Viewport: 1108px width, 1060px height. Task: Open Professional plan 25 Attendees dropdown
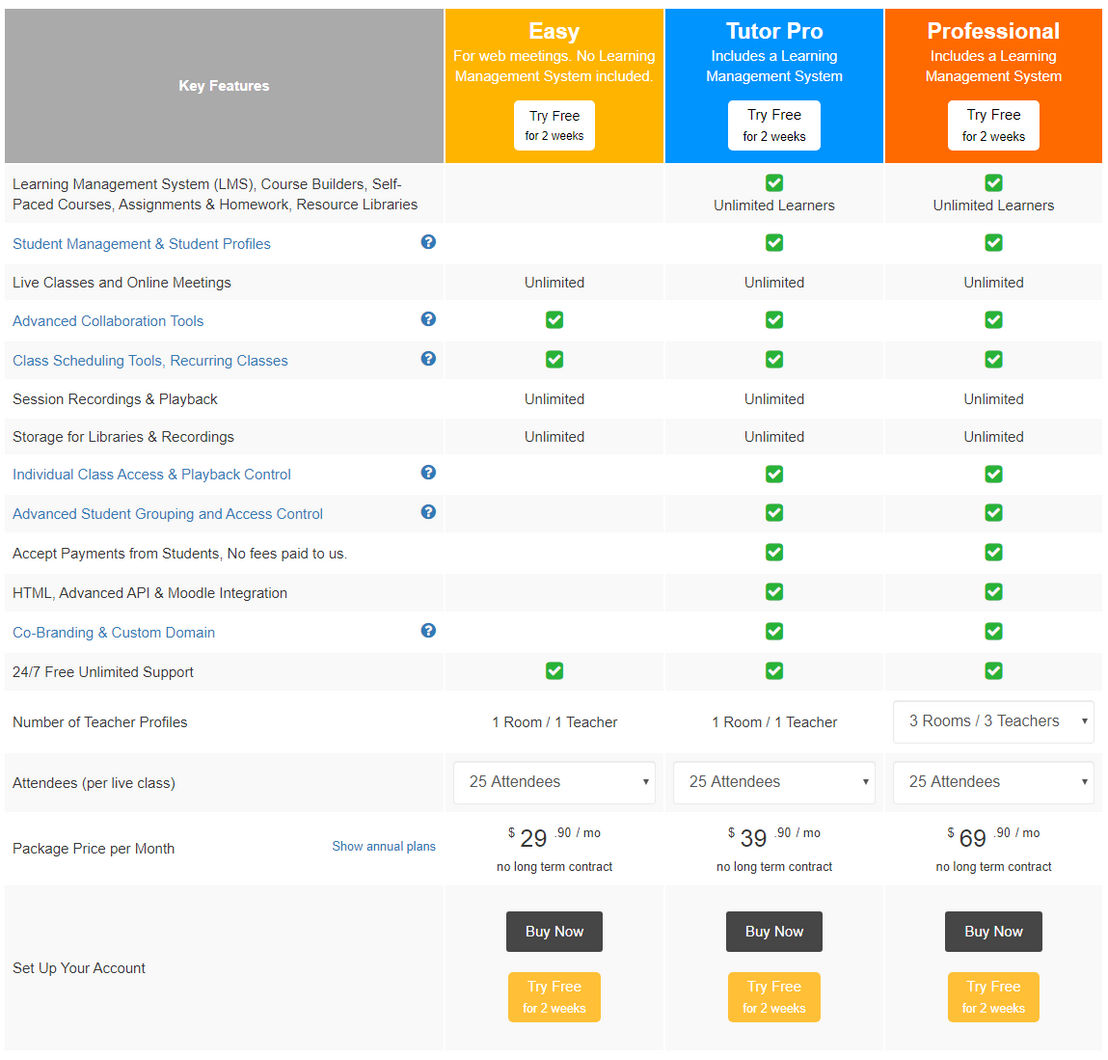994,782
